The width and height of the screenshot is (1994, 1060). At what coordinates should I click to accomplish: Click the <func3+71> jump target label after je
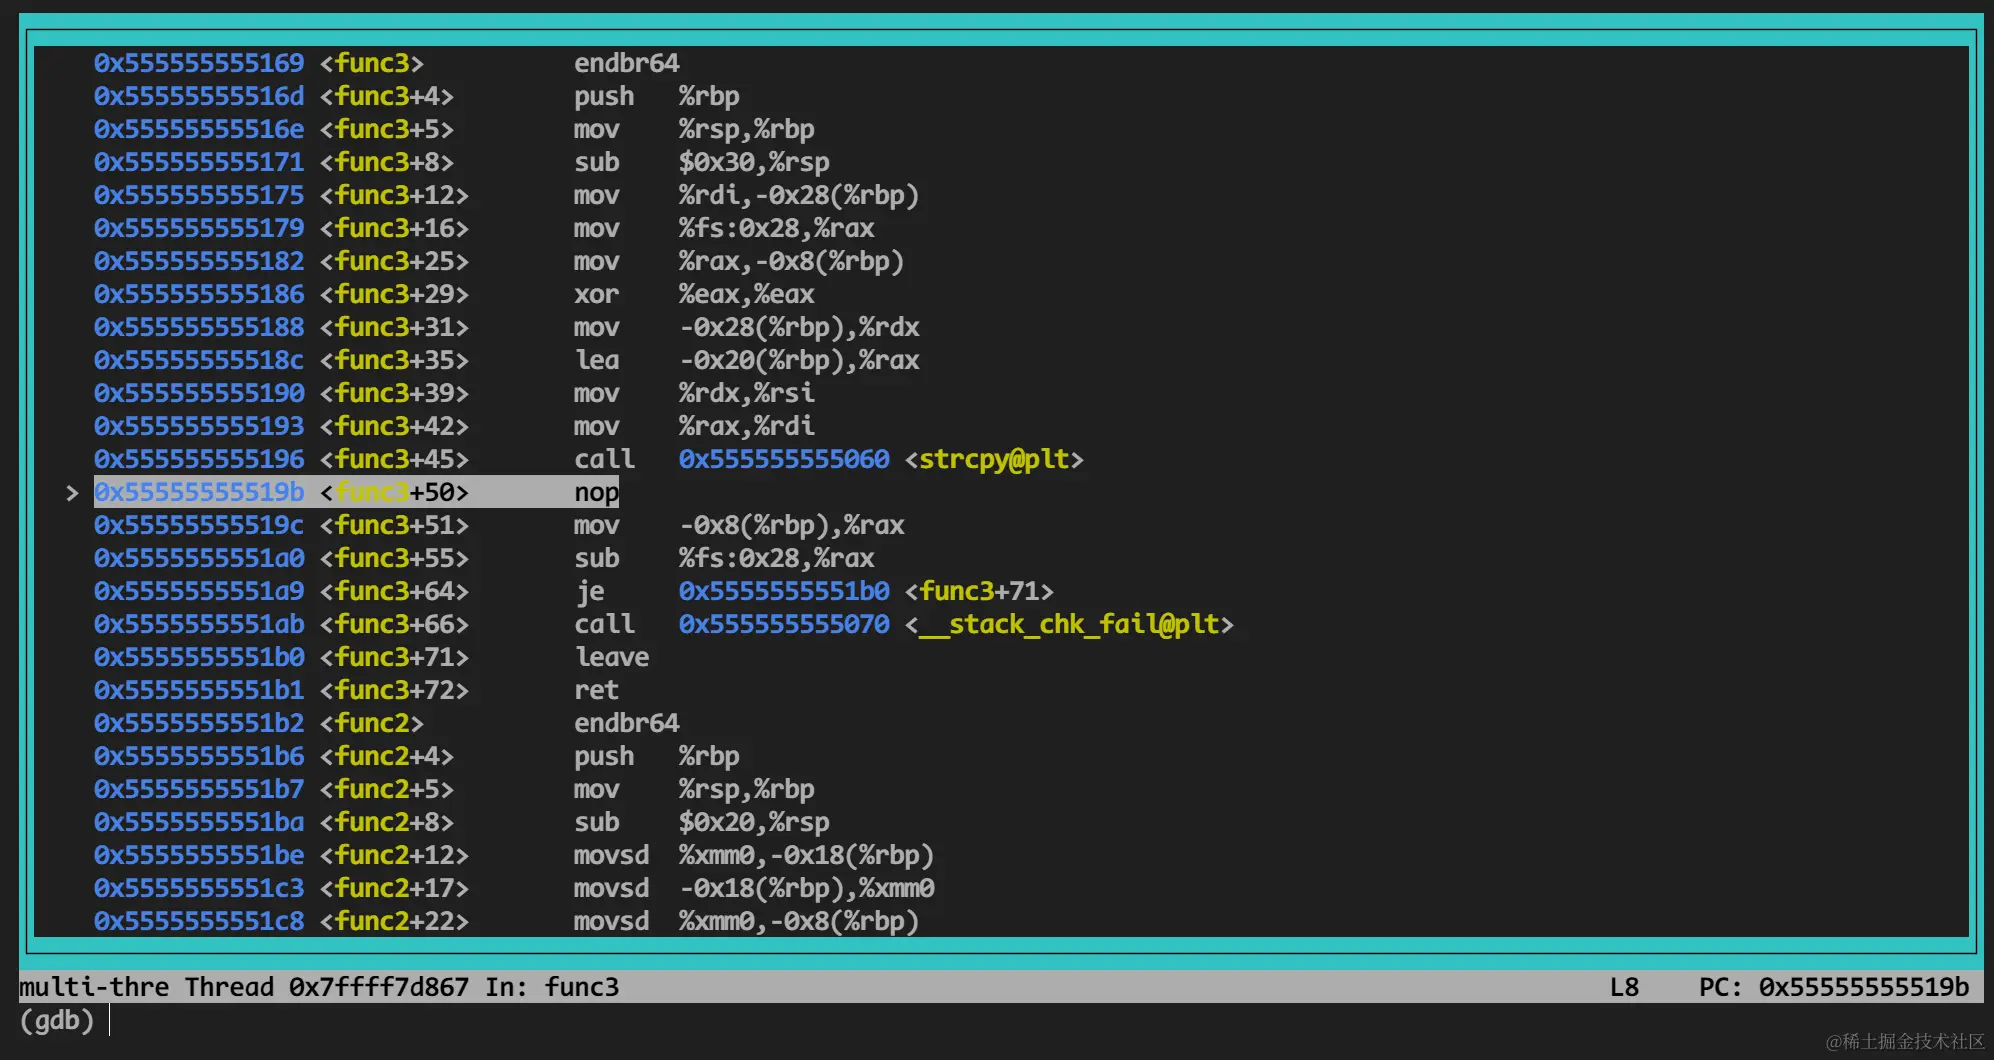click(979, 591)
